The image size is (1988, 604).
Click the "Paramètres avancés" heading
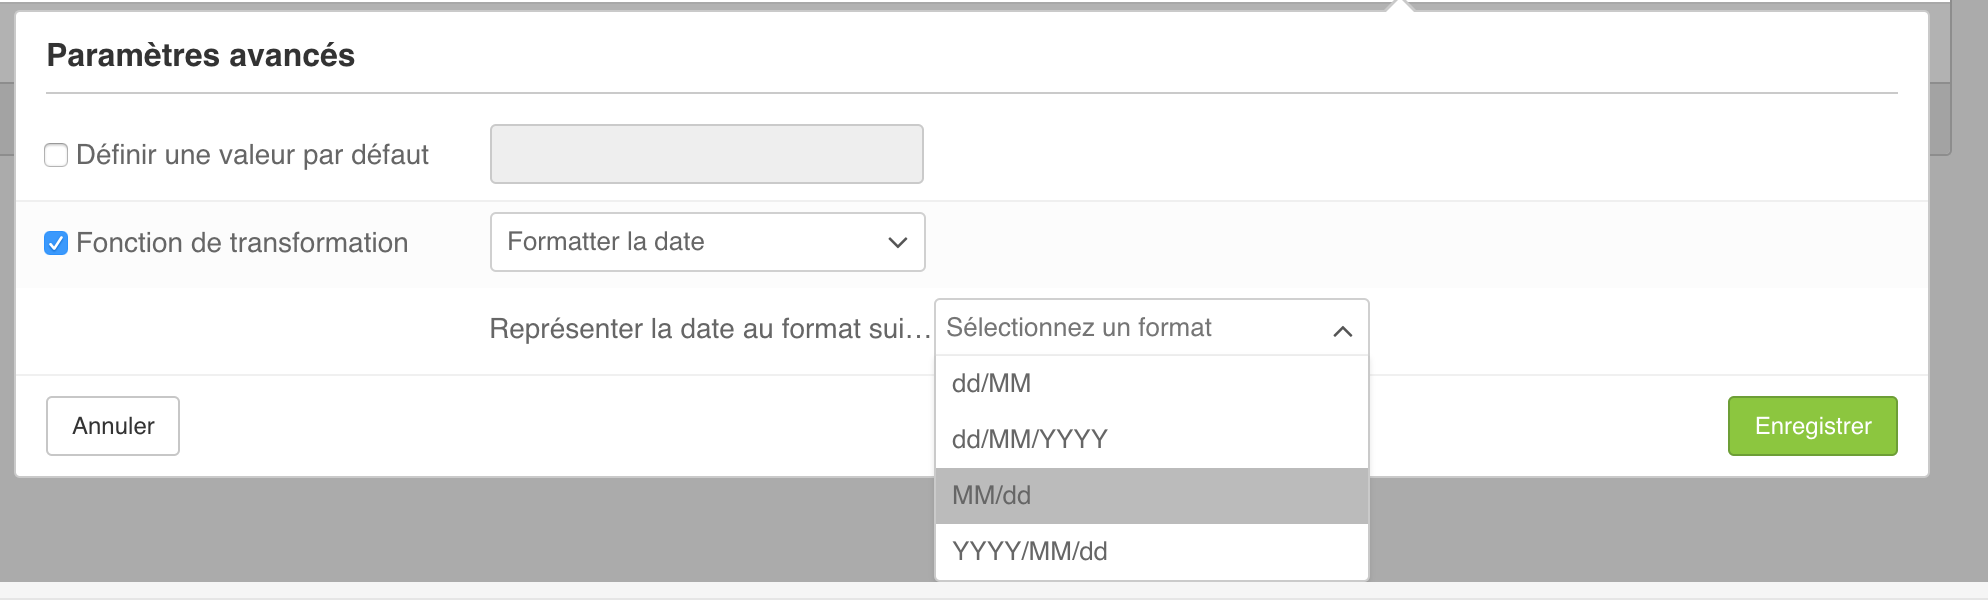click(201, 55)
